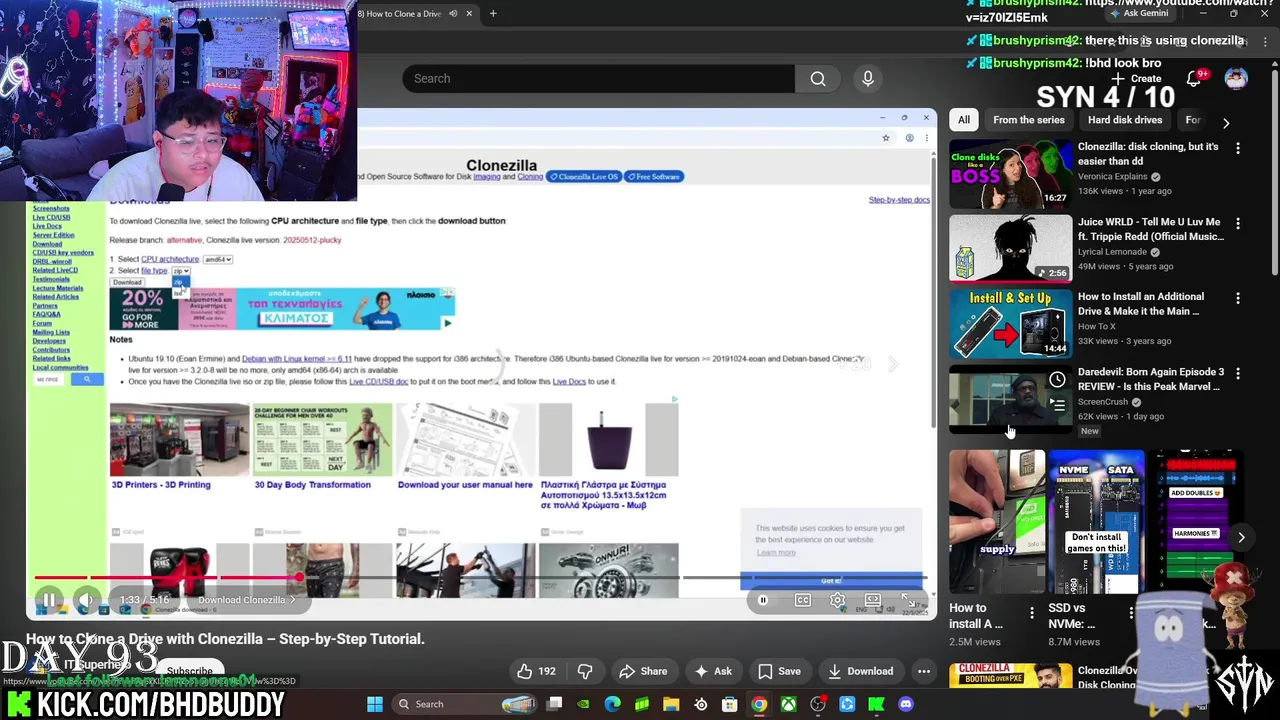Save the video to a playlist
The image size is (1280, 720).
779,671
